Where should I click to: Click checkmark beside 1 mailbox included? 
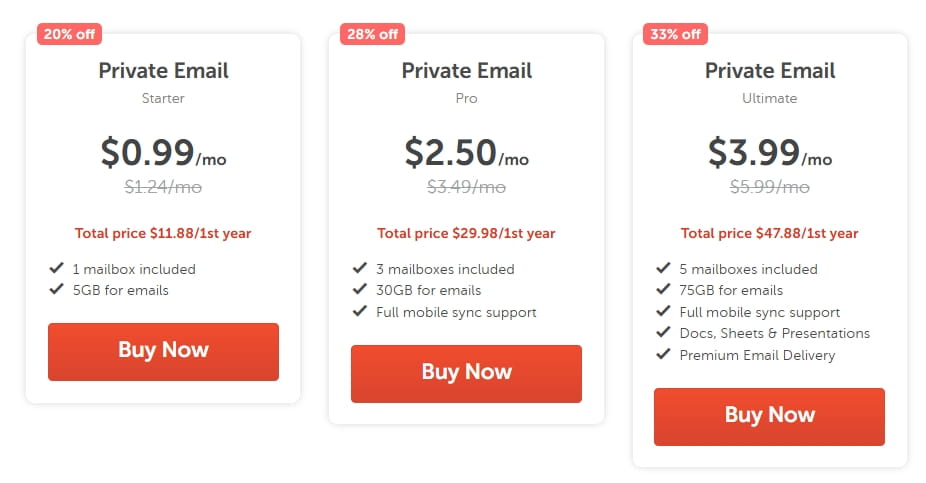point(56,269)
